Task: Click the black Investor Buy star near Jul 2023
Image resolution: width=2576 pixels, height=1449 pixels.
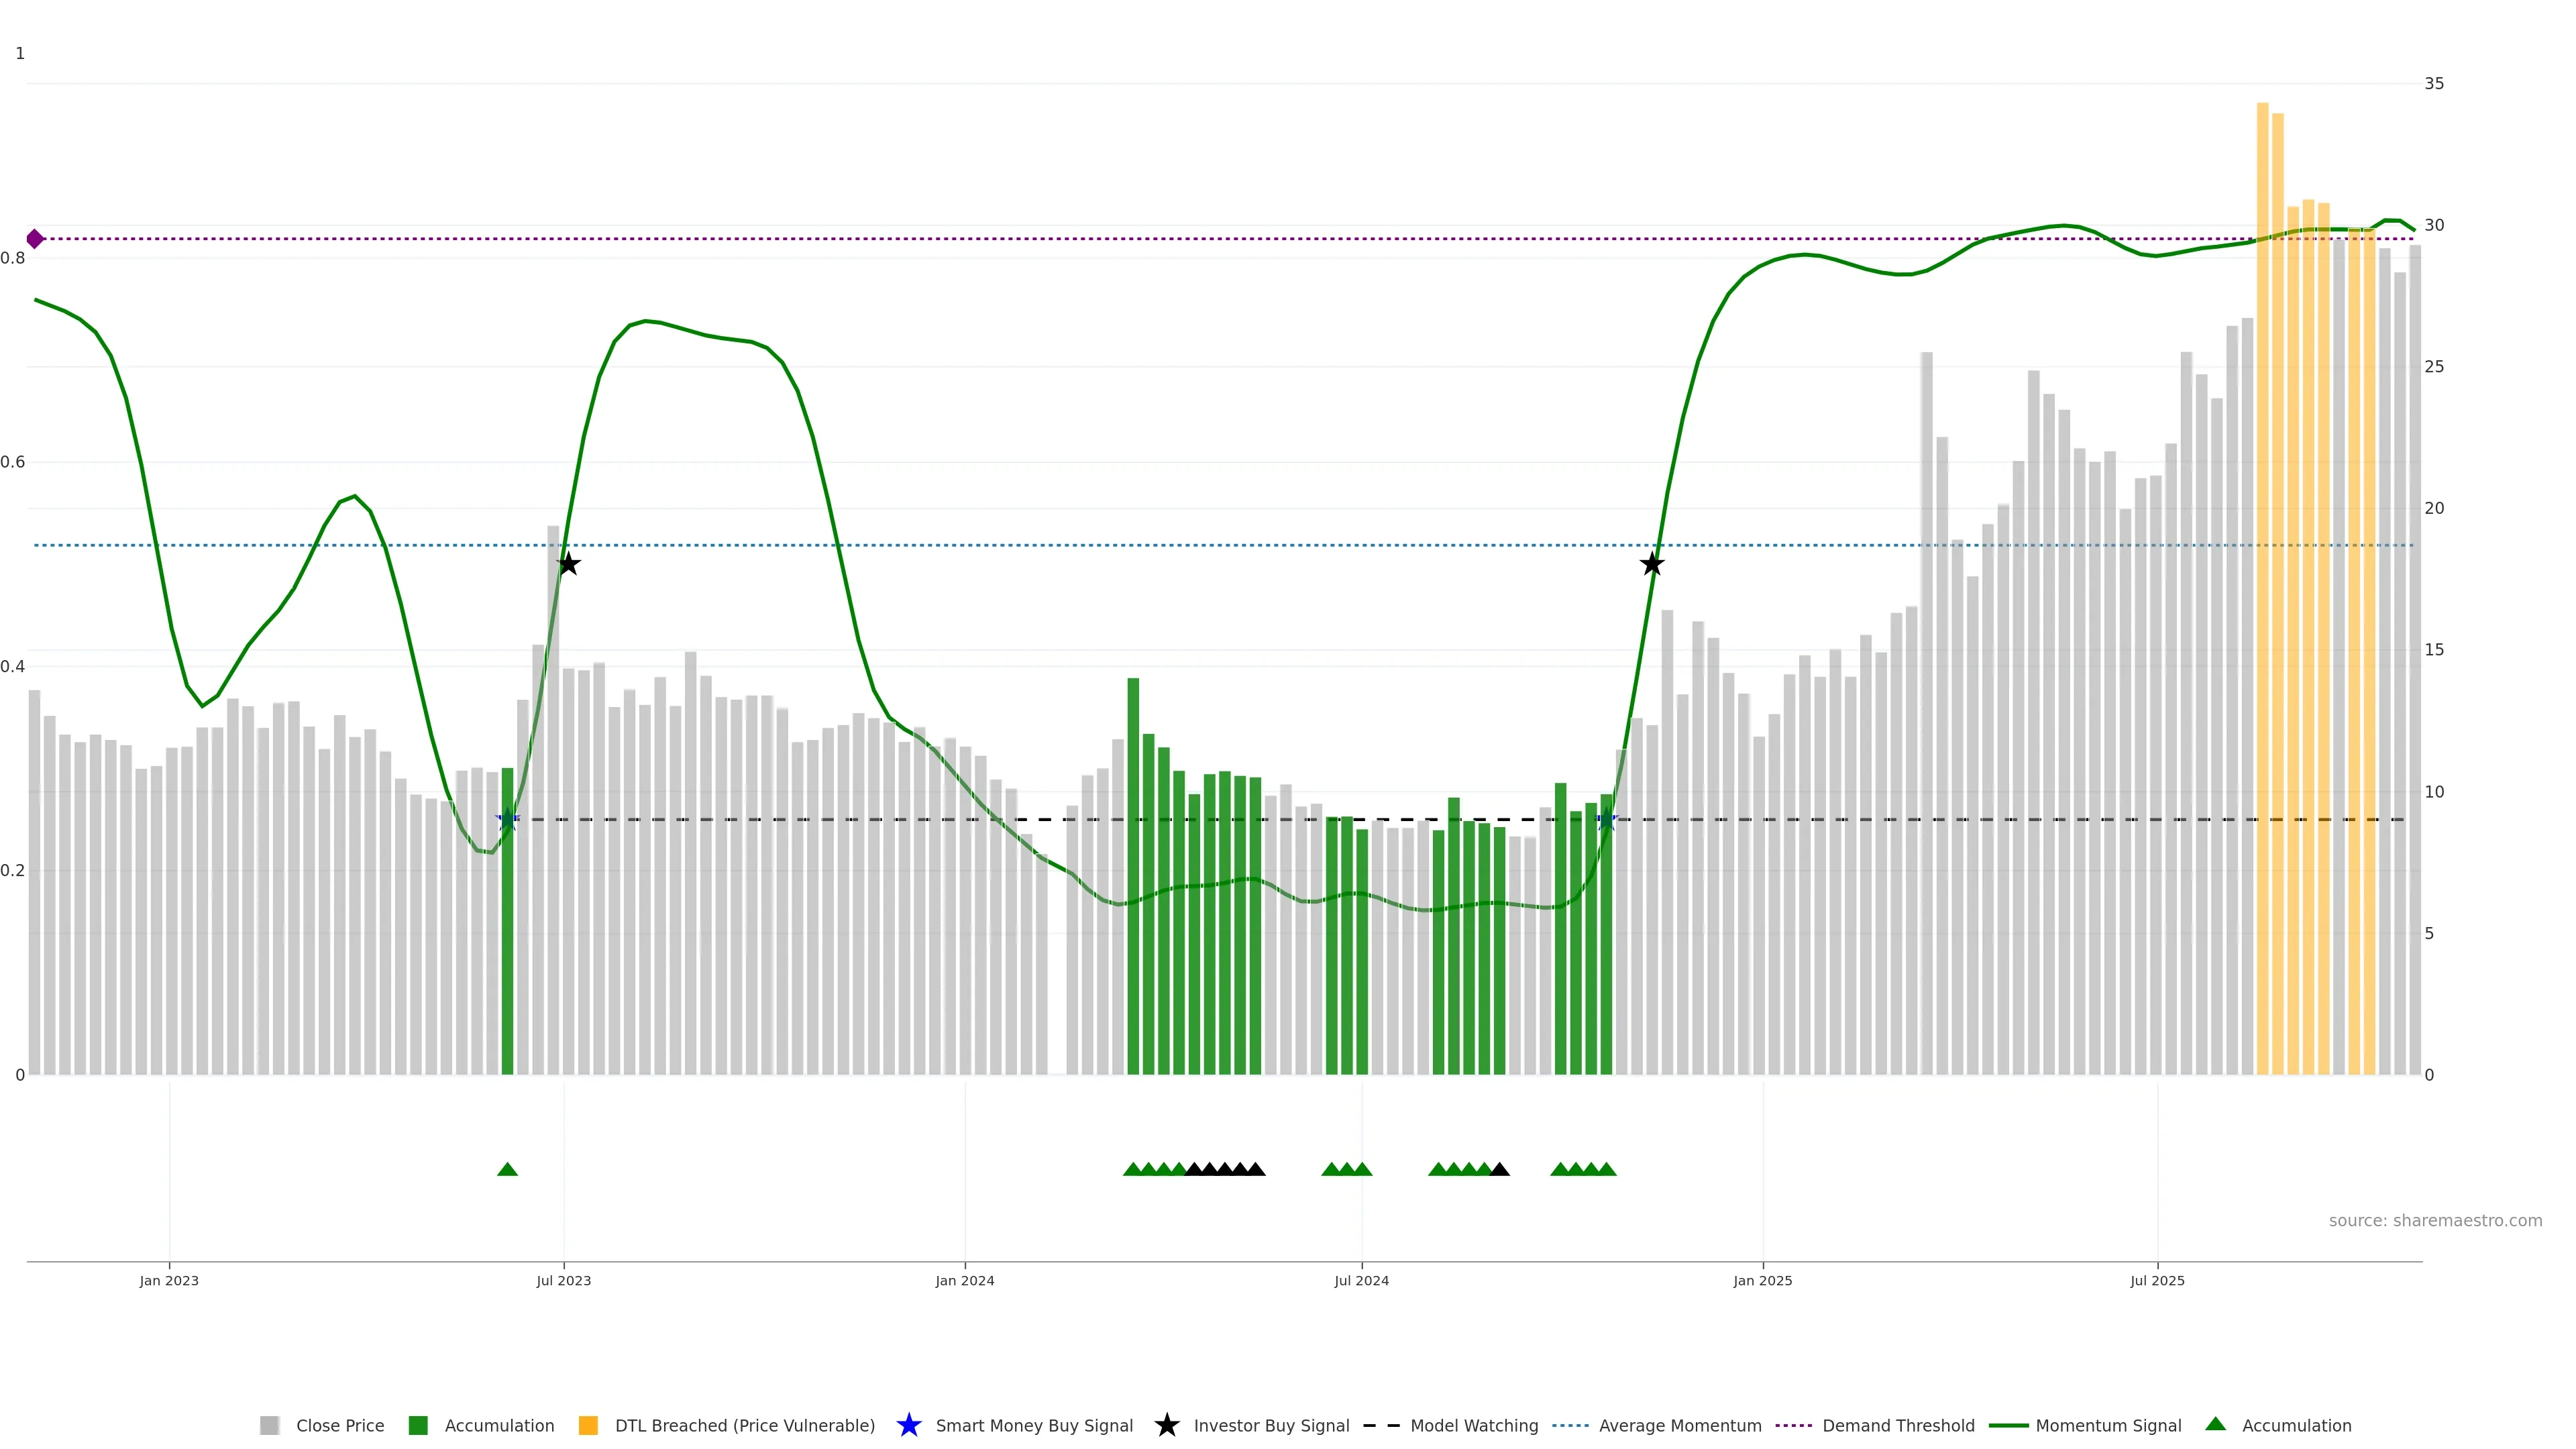Action: point(568,564)
